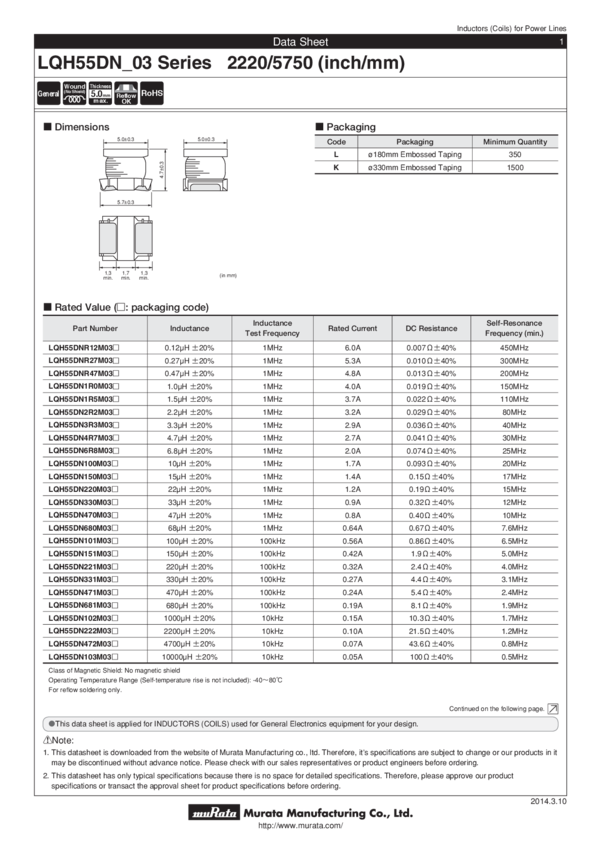Select self-resonance frequency 450MHz

tap(514, 348)
